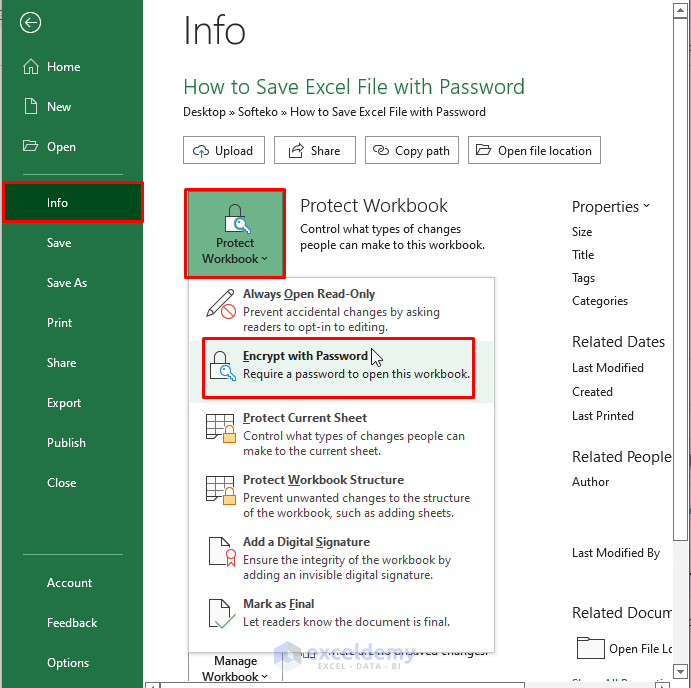Open Share in the left sidebar
This screenshot has width=691, height=688.
[72, 363]
